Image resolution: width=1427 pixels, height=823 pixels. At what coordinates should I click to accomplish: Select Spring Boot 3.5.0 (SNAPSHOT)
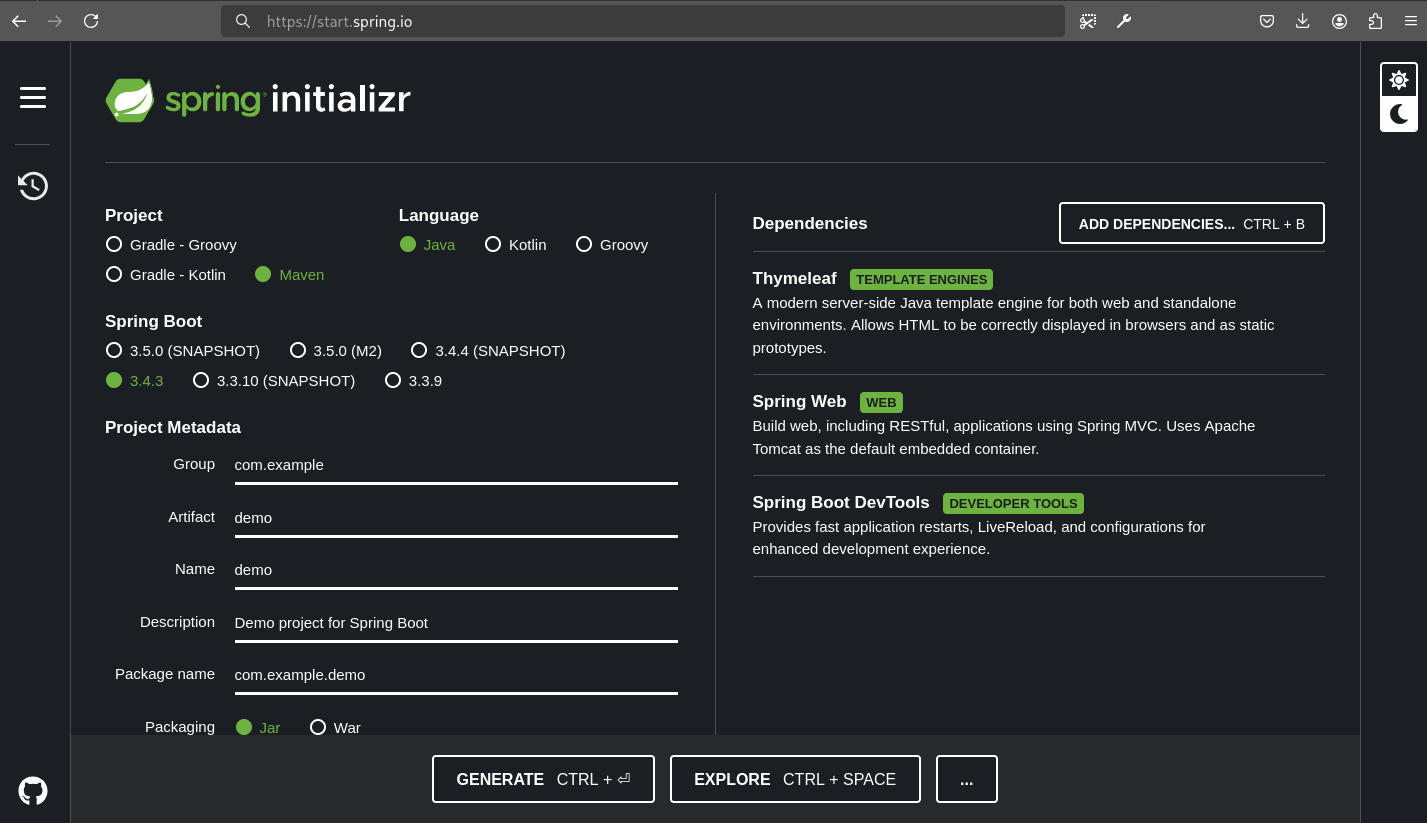tap(183, 350)
